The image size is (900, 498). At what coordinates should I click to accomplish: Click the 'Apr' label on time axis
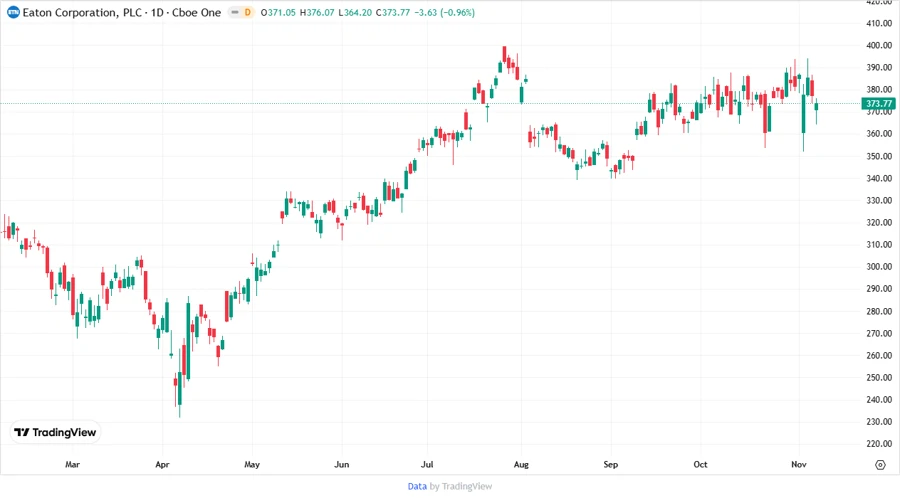click(x=162, y=464)
